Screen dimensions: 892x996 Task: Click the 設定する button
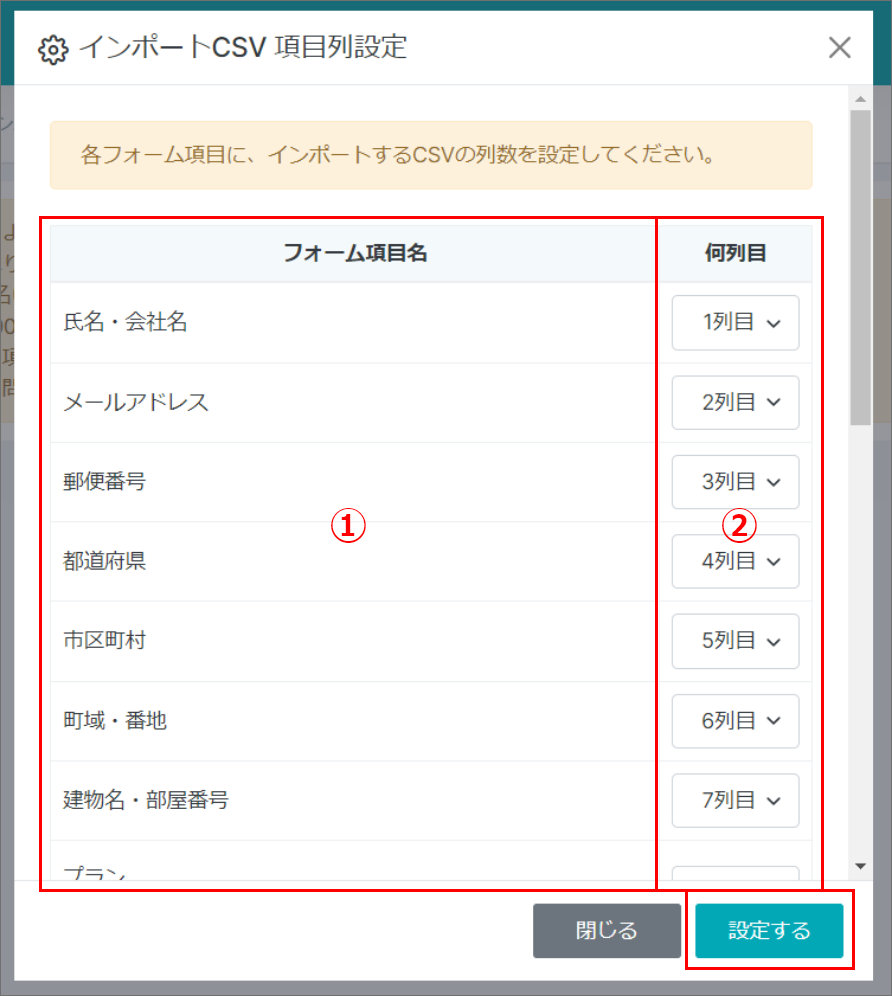(769, 931)
